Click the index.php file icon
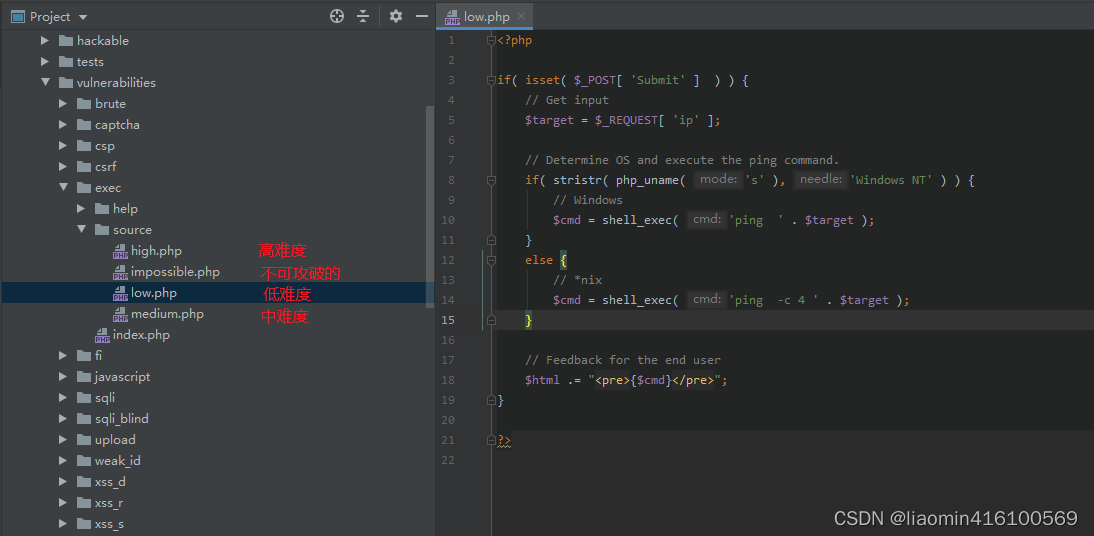1094x536 pixels. [x=102, y=335]
